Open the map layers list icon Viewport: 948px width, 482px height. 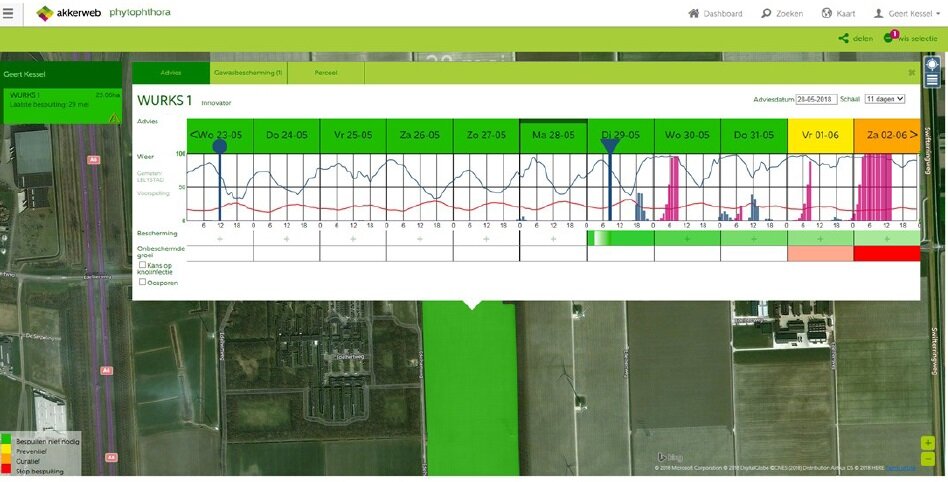932,80
